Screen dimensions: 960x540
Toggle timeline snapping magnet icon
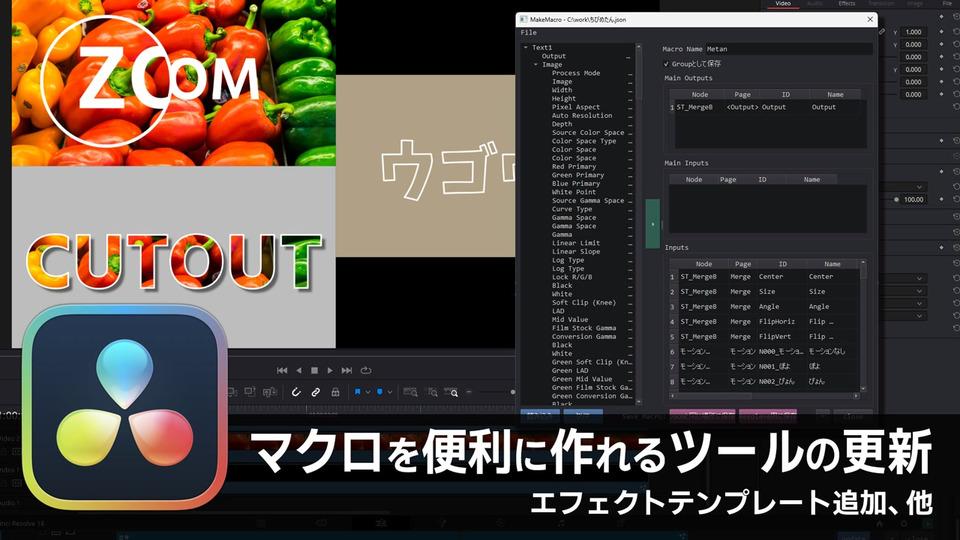pos(296,392)
